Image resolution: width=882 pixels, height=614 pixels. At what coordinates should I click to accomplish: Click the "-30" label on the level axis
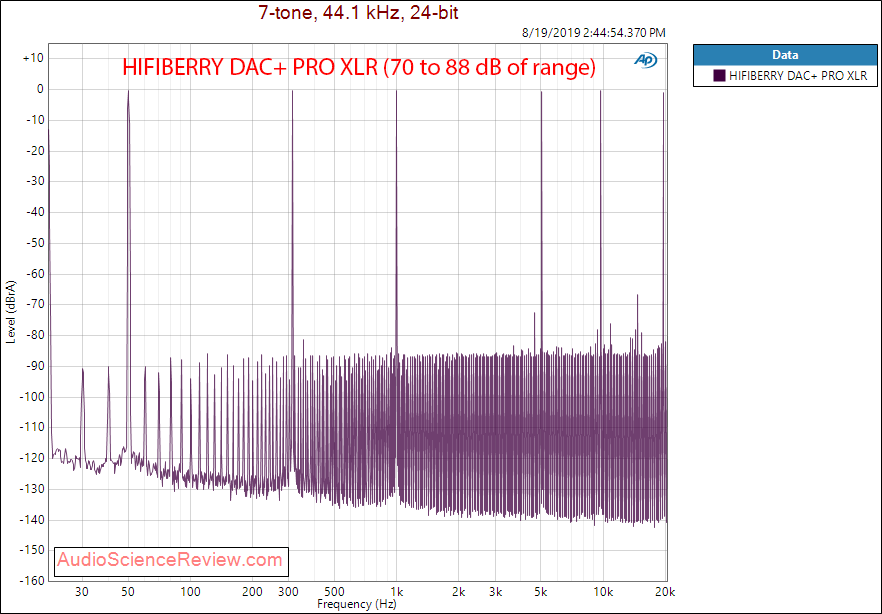(x=34, y=181)
